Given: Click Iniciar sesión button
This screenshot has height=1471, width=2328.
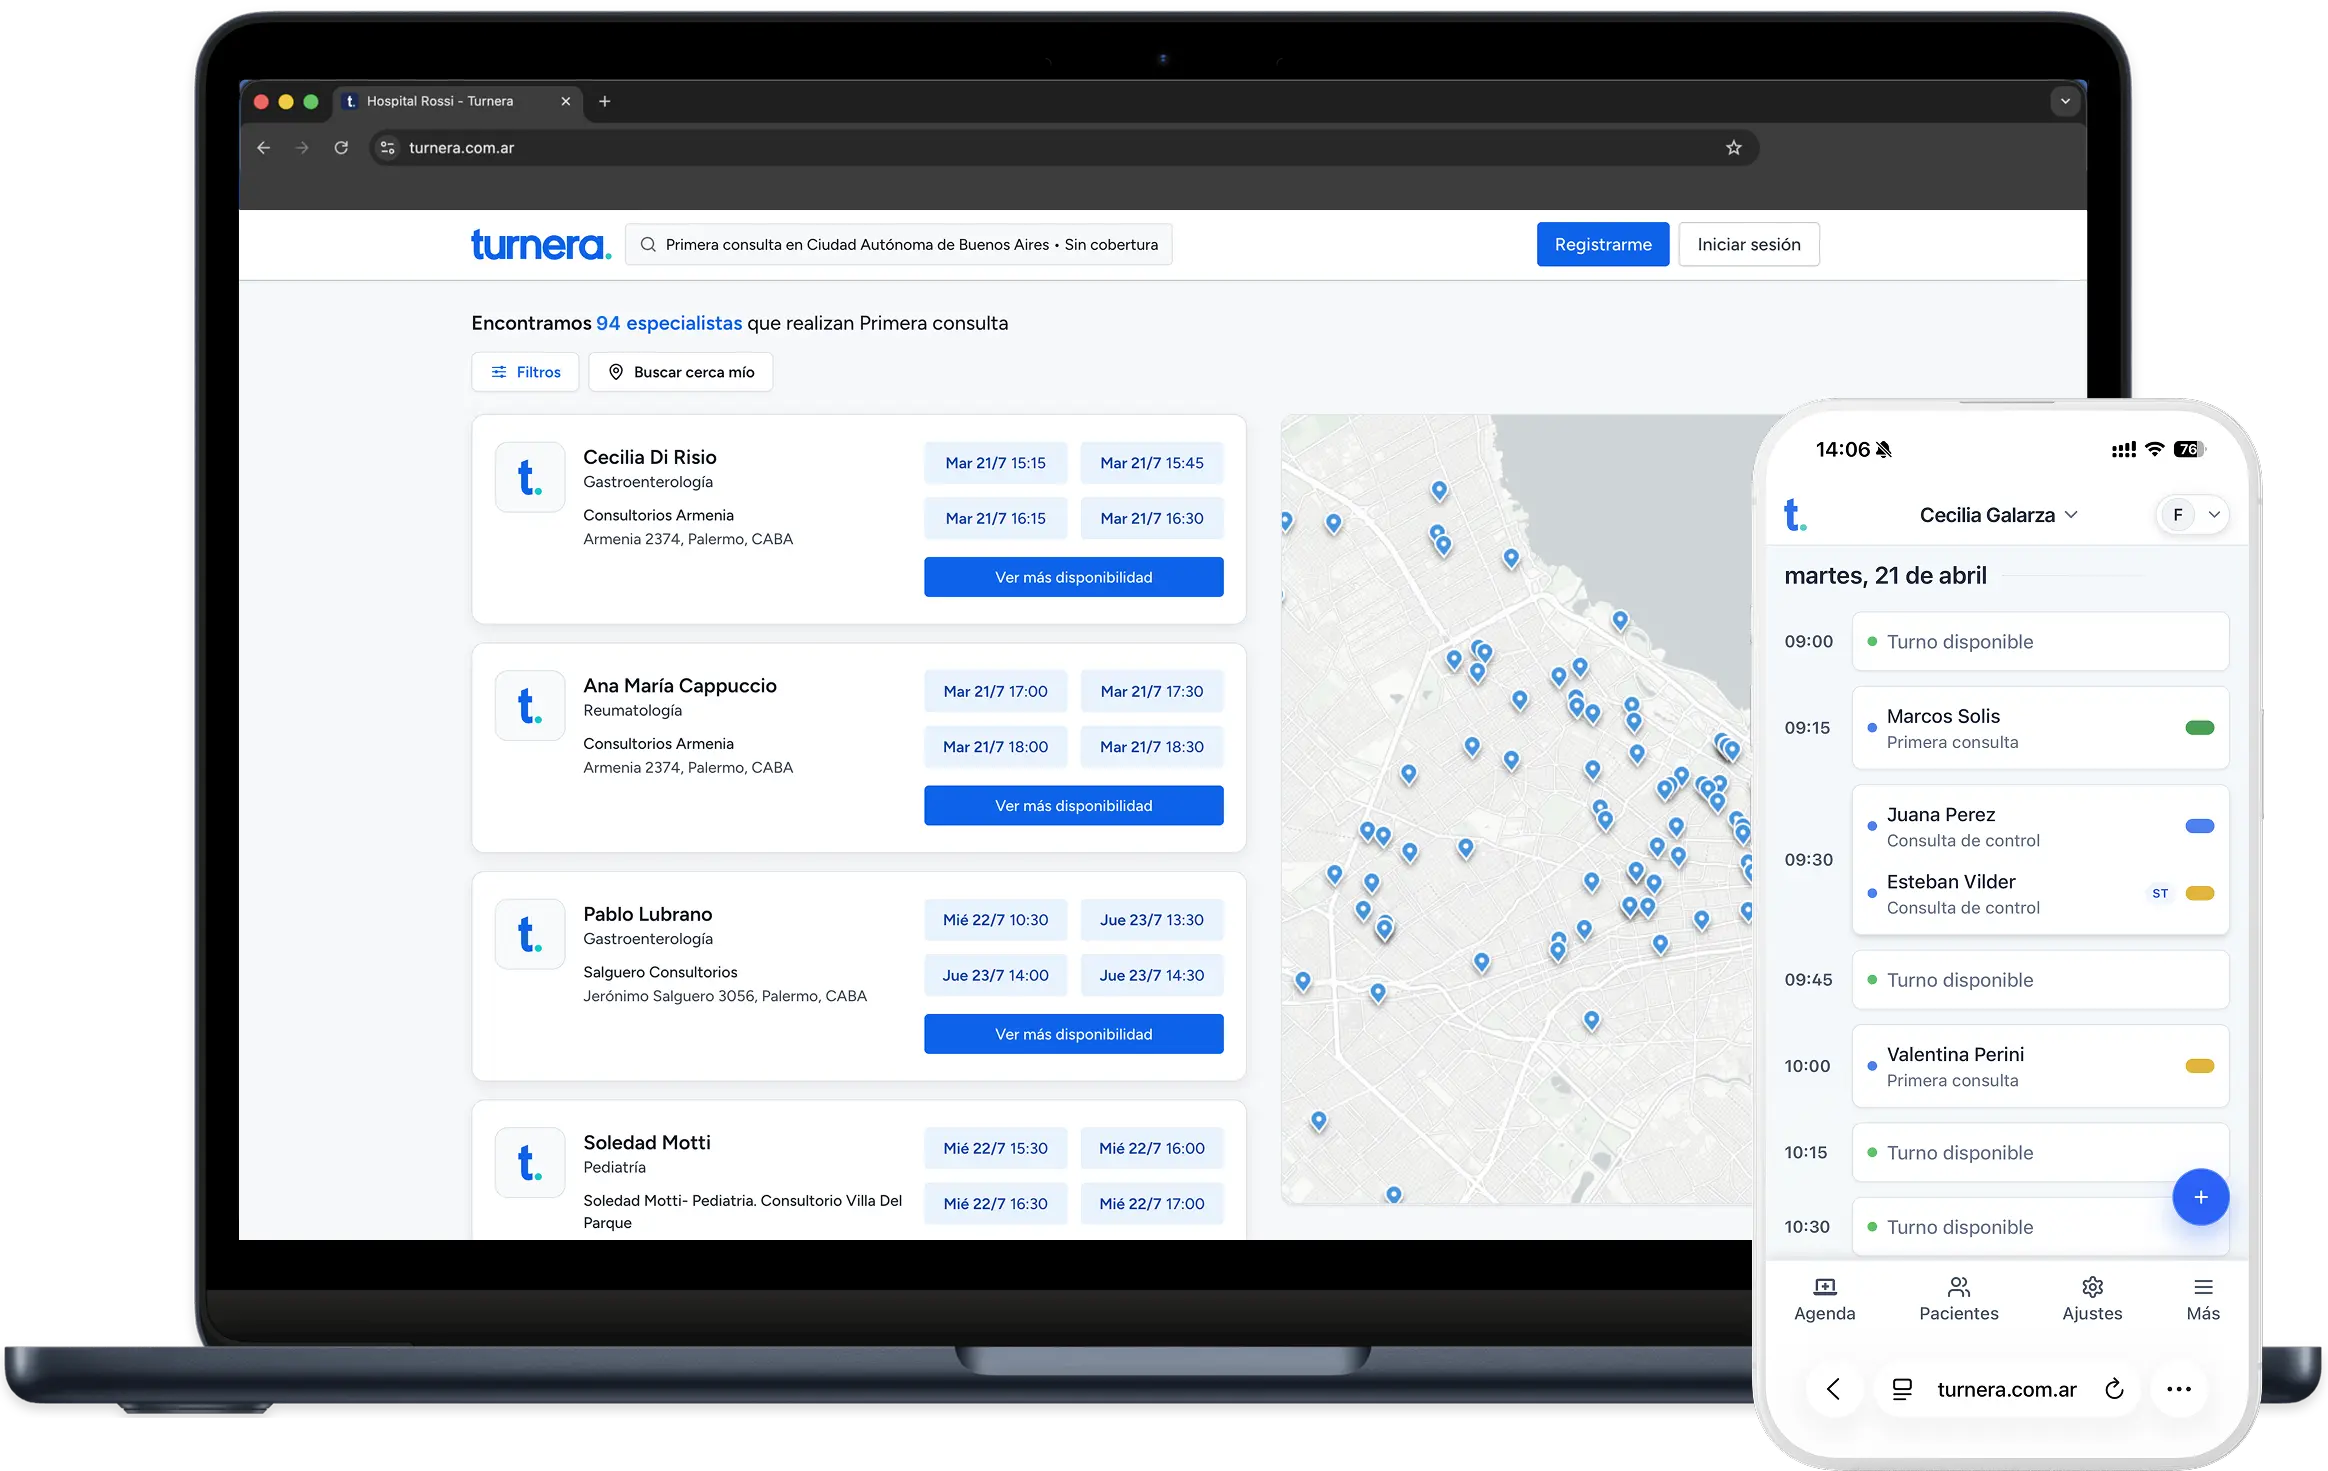Looking at the screenshot, I should click(x=1749, y=245).
